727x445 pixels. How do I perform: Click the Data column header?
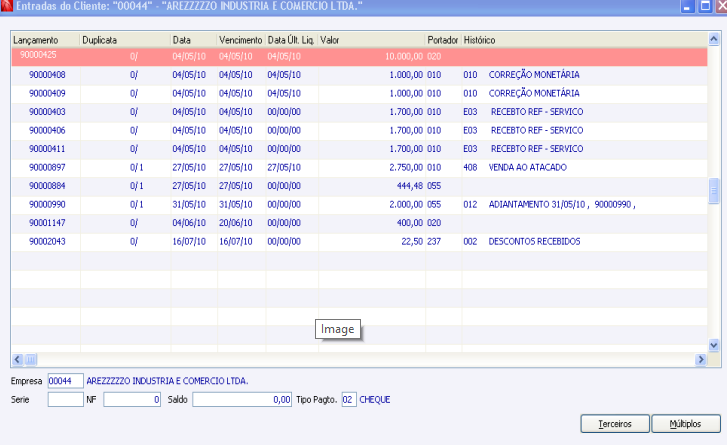pyautogui.click(x=194, y=40)
